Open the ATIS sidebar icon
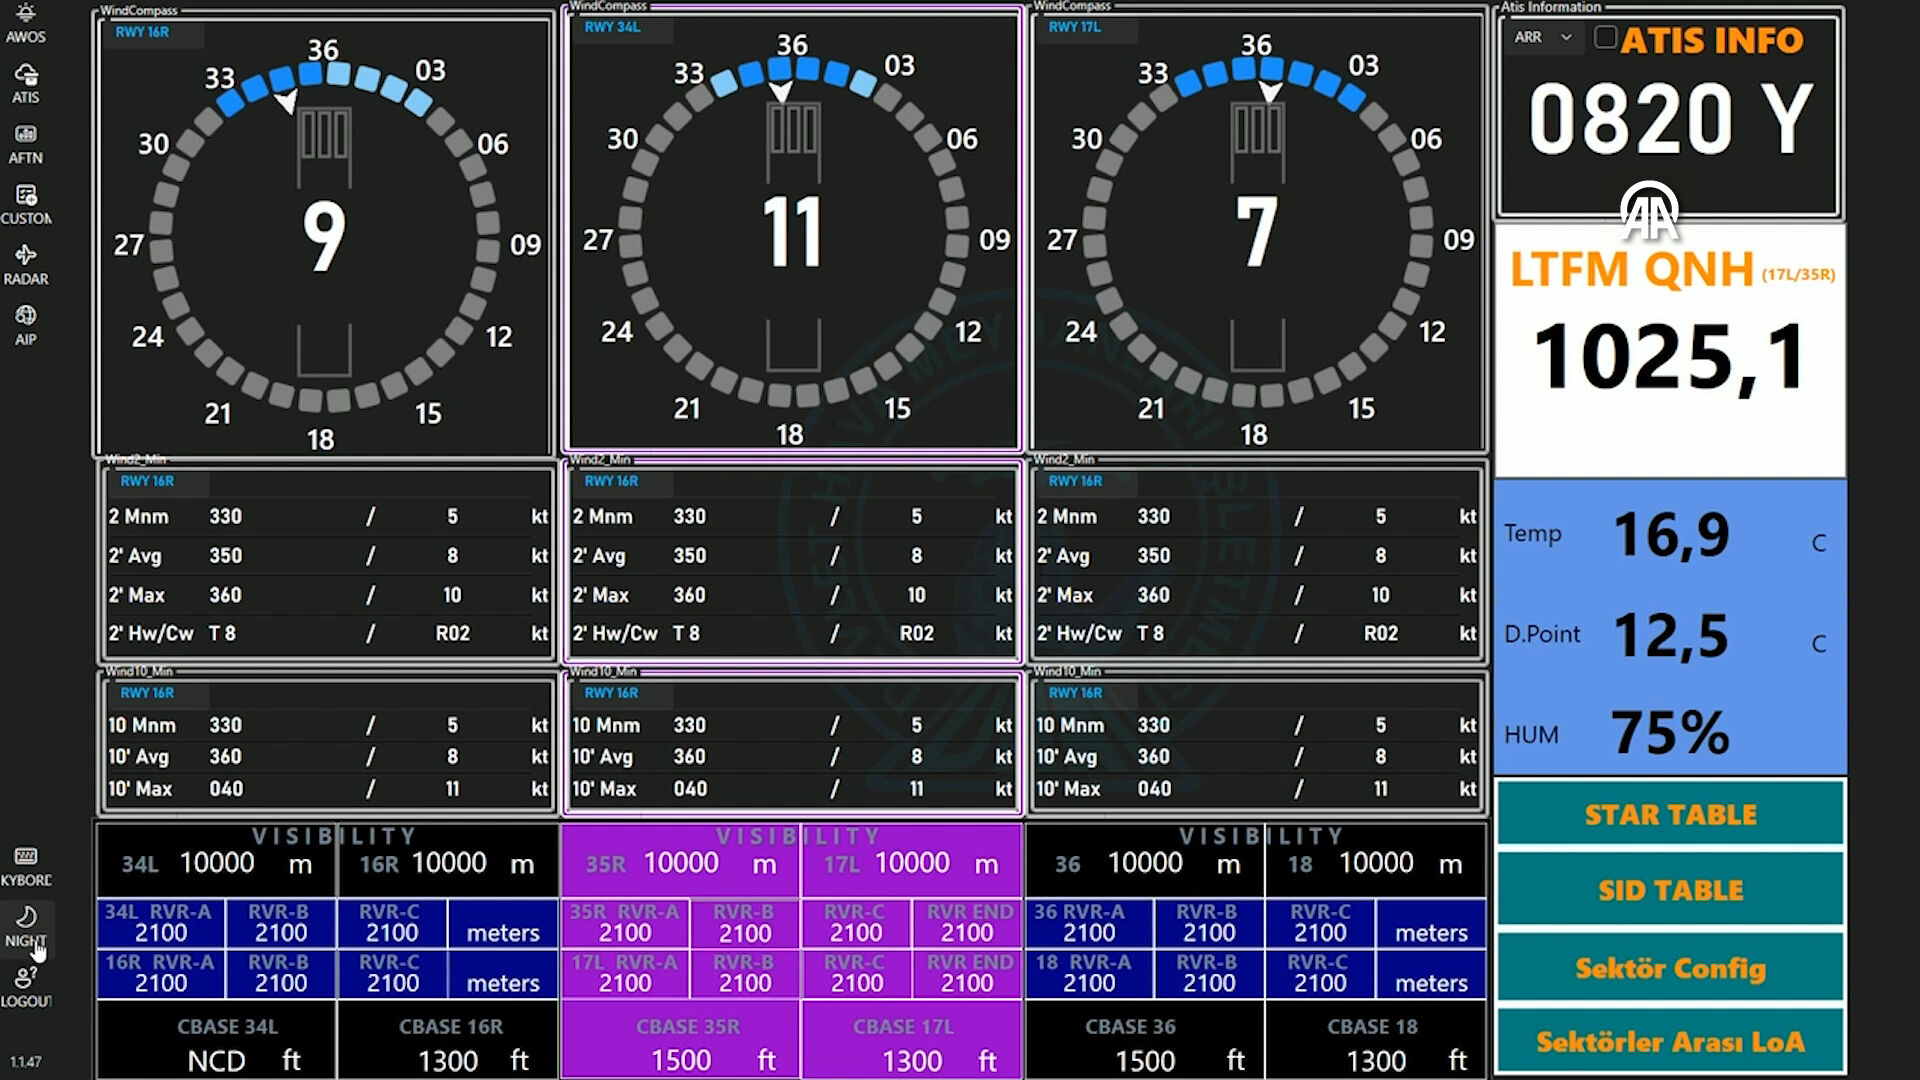Image resolution: width=1920 pixels, height=1080 pixels. point(26,84)
